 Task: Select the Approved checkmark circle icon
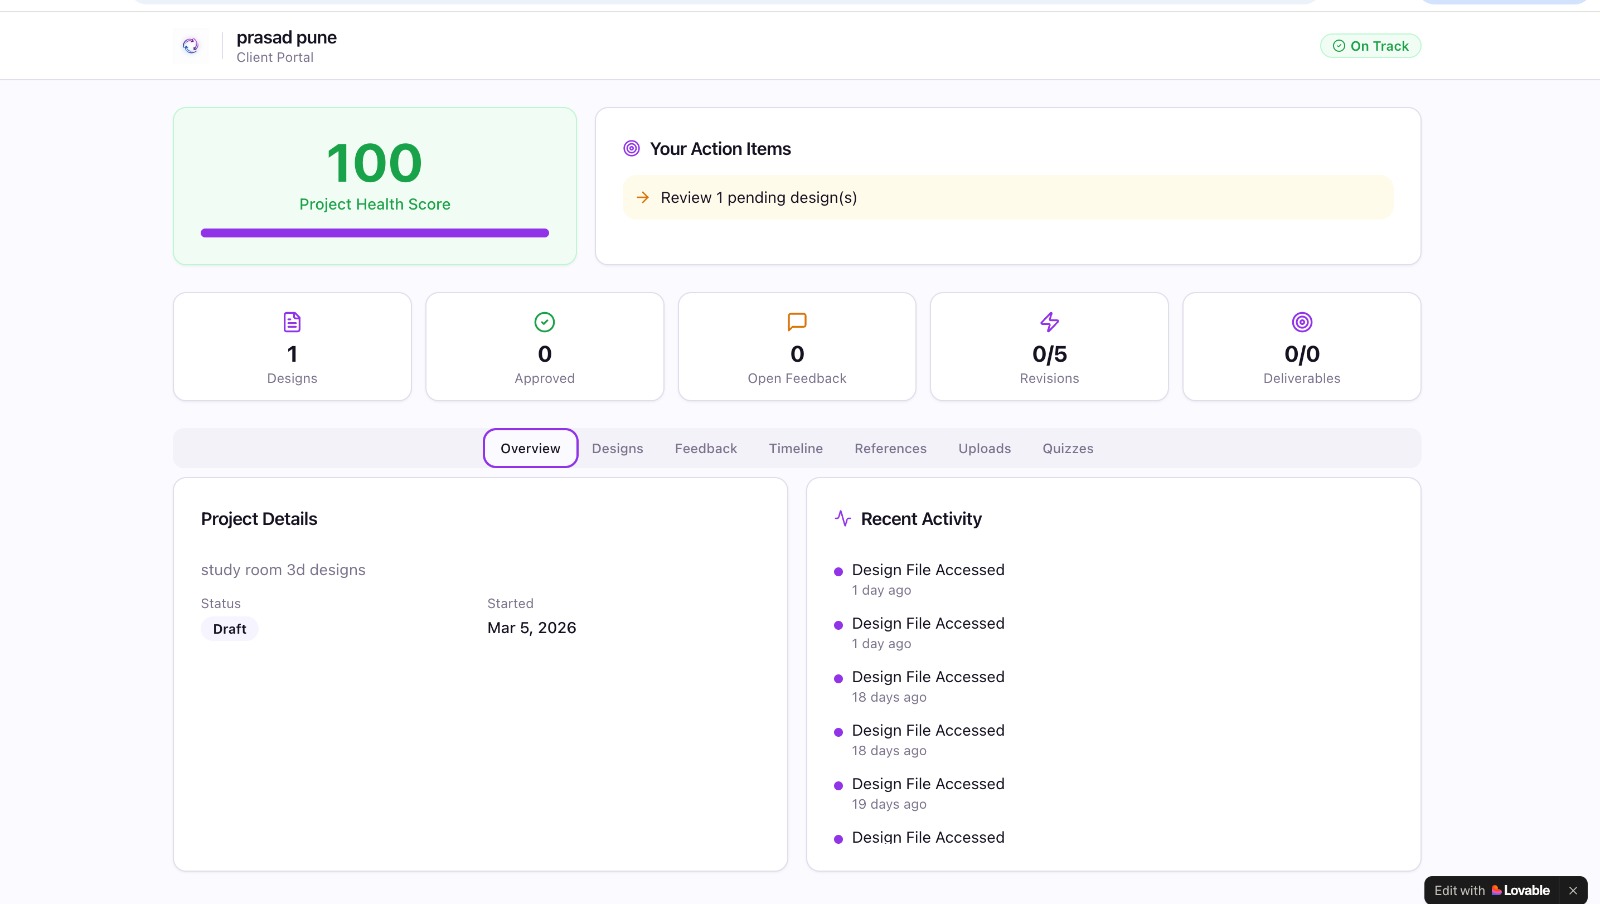(x=544, y=322)
